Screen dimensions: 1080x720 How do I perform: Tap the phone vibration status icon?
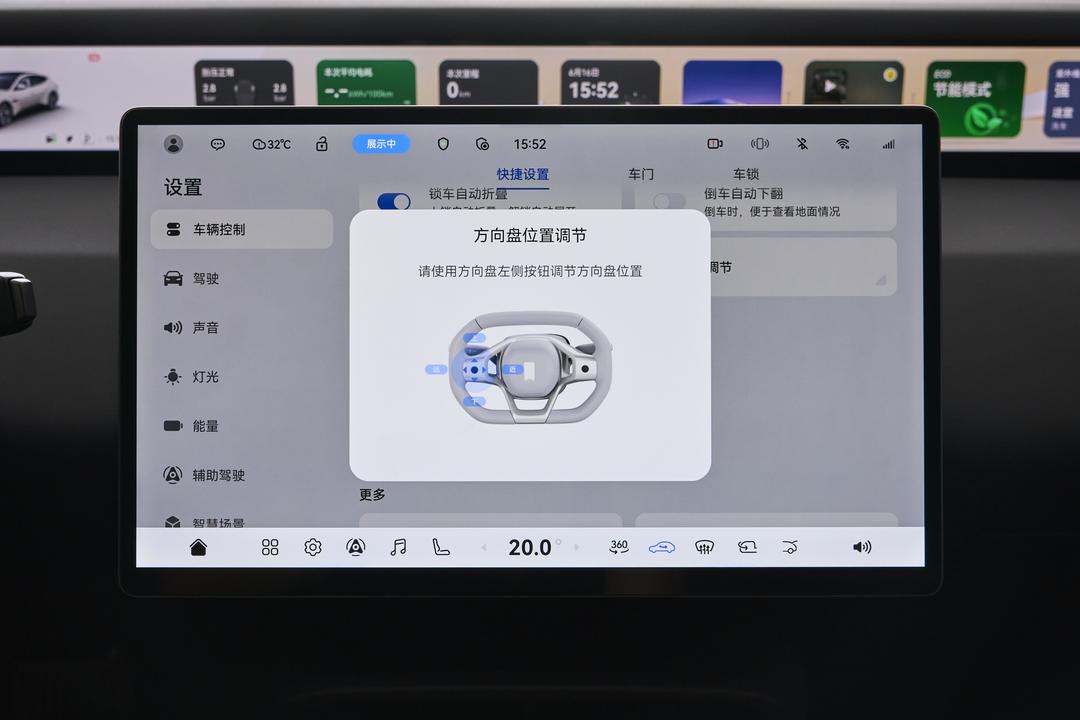[759, 144]
